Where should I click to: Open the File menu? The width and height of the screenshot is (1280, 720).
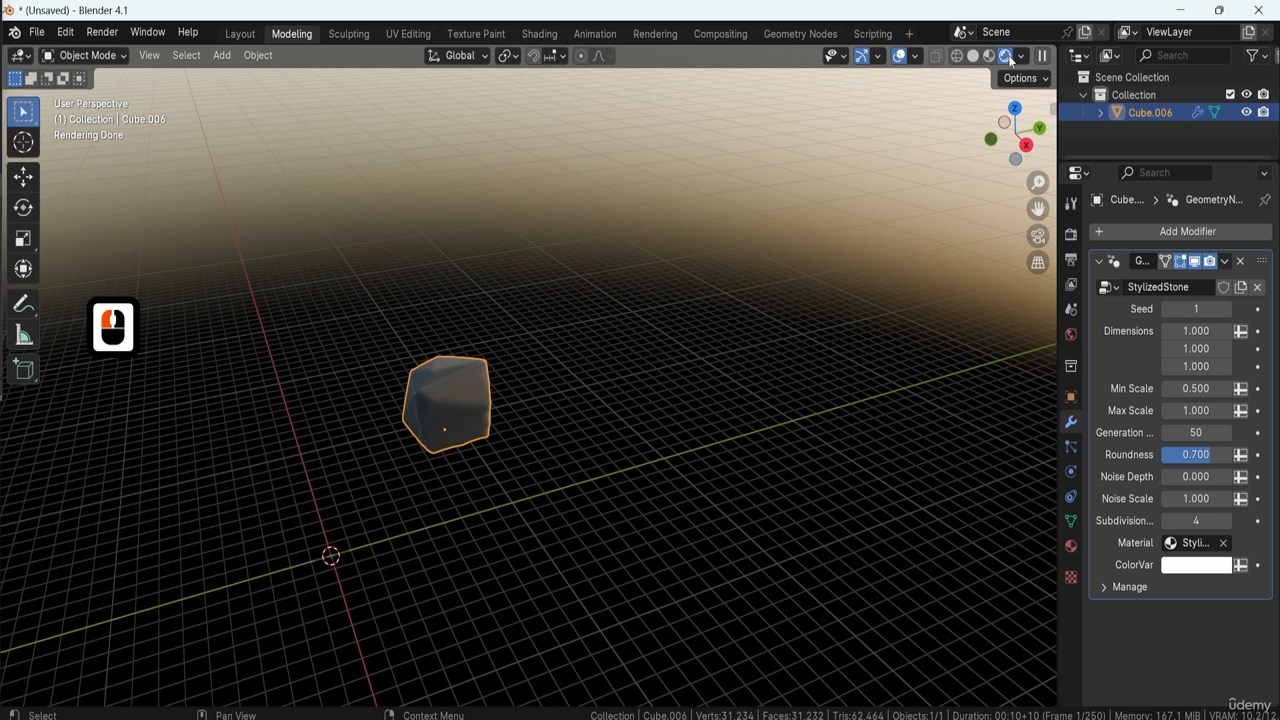click(36, 32)
